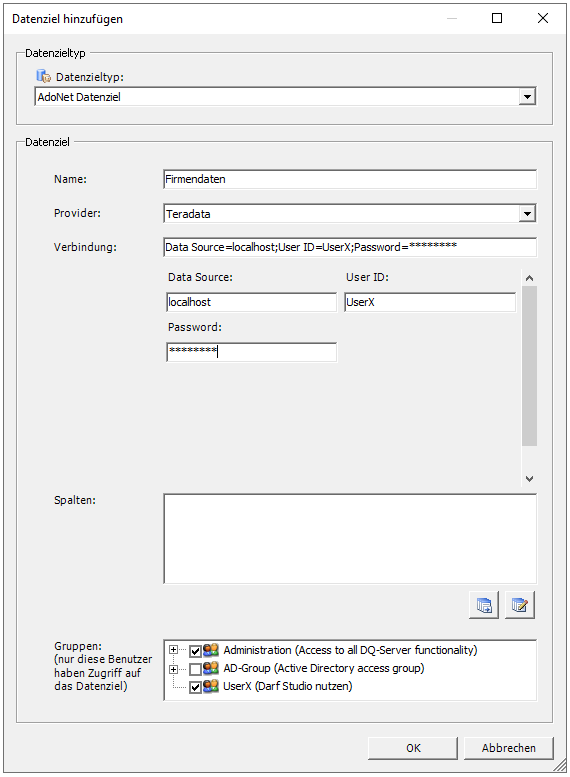Uncheck the UserX checkbox

point(195,687)
